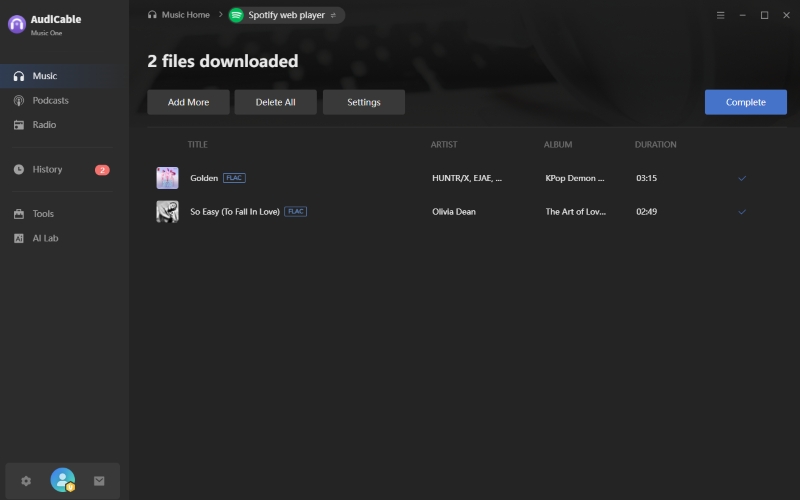
Task: Click the swap arrows icon next to Spotify
Action: (x=333, y=15)
